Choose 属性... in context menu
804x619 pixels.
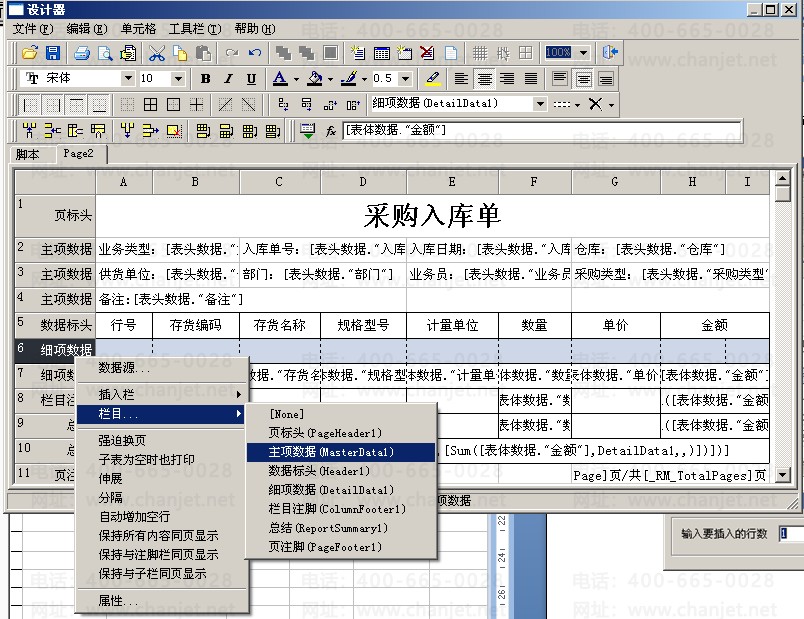118,601
